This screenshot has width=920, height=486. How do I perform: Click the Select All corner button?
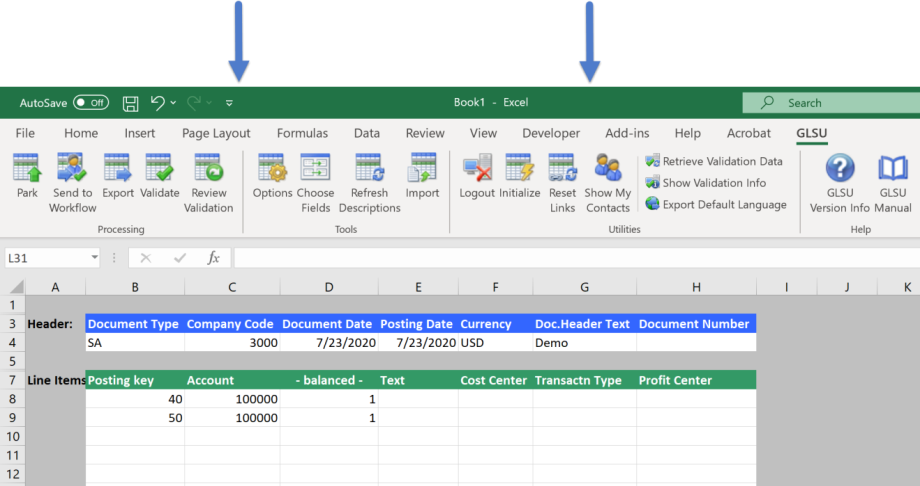(x=13, y=287)
